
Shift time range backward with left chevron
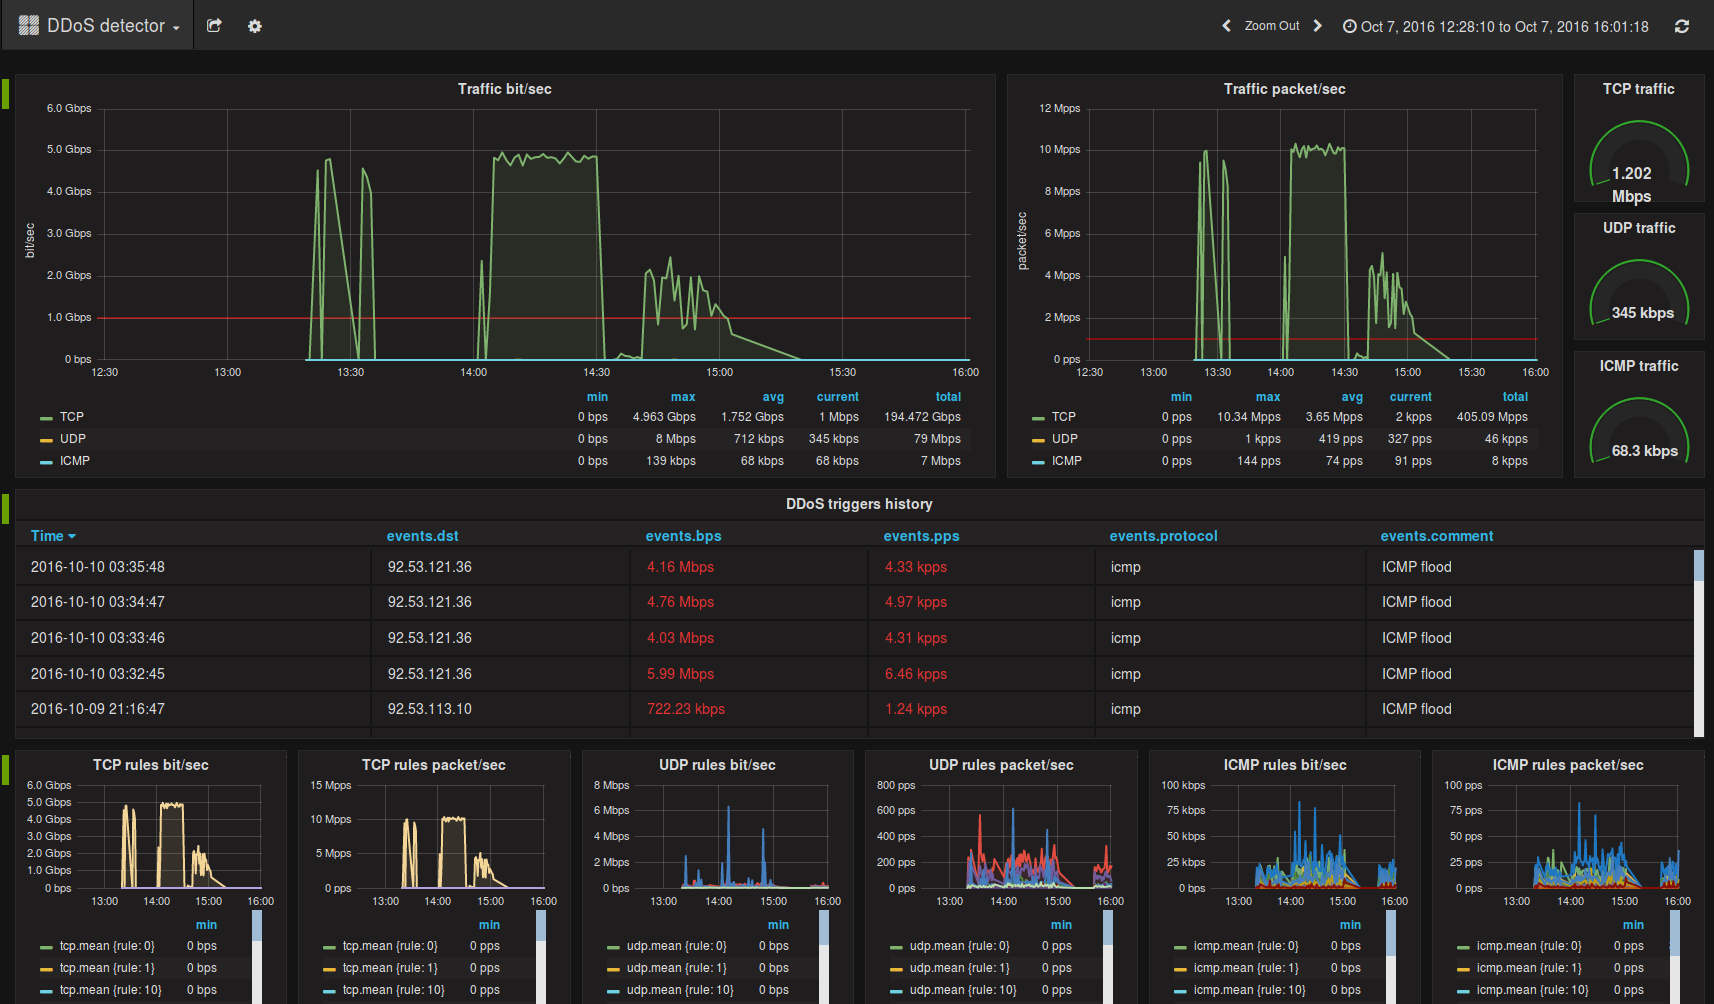(1226, 26)
